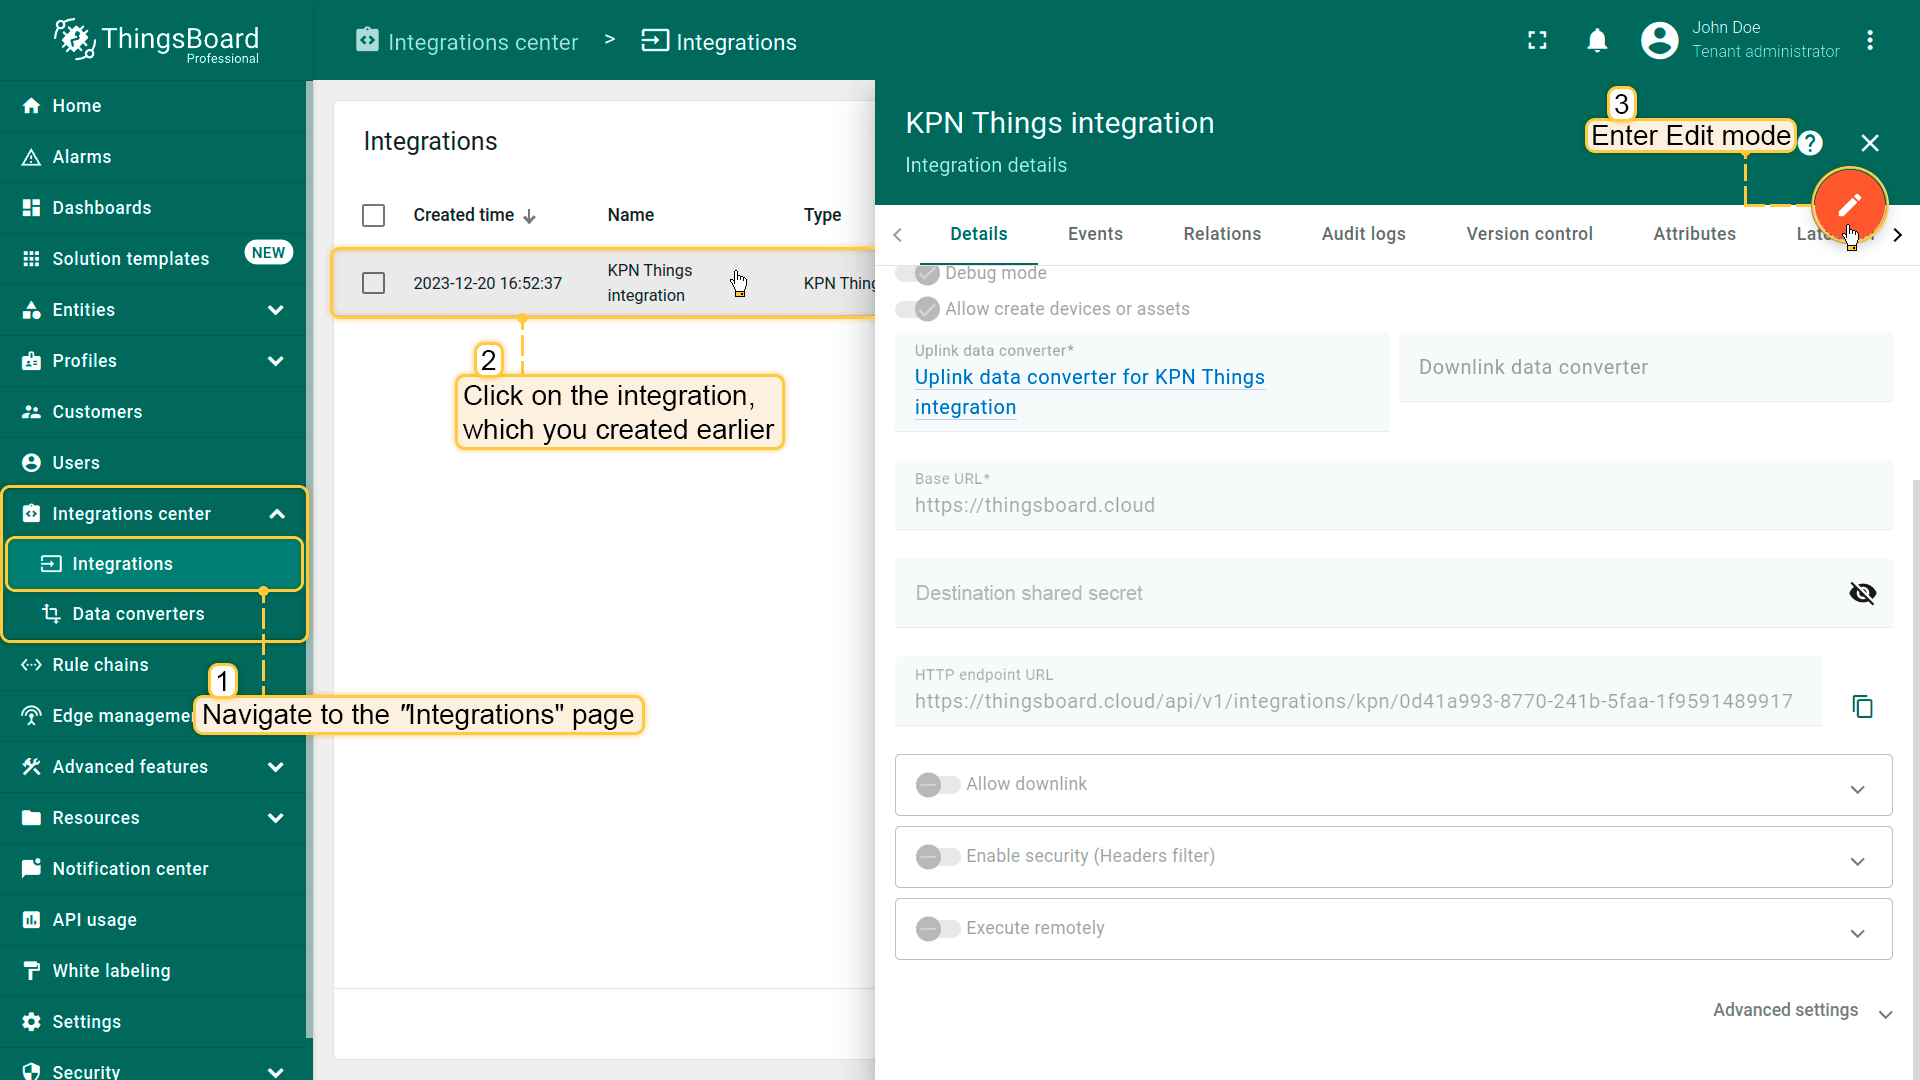Open the Audit logs tab
Screen dimensions: 1920x1080
[x=1363, y=234]
